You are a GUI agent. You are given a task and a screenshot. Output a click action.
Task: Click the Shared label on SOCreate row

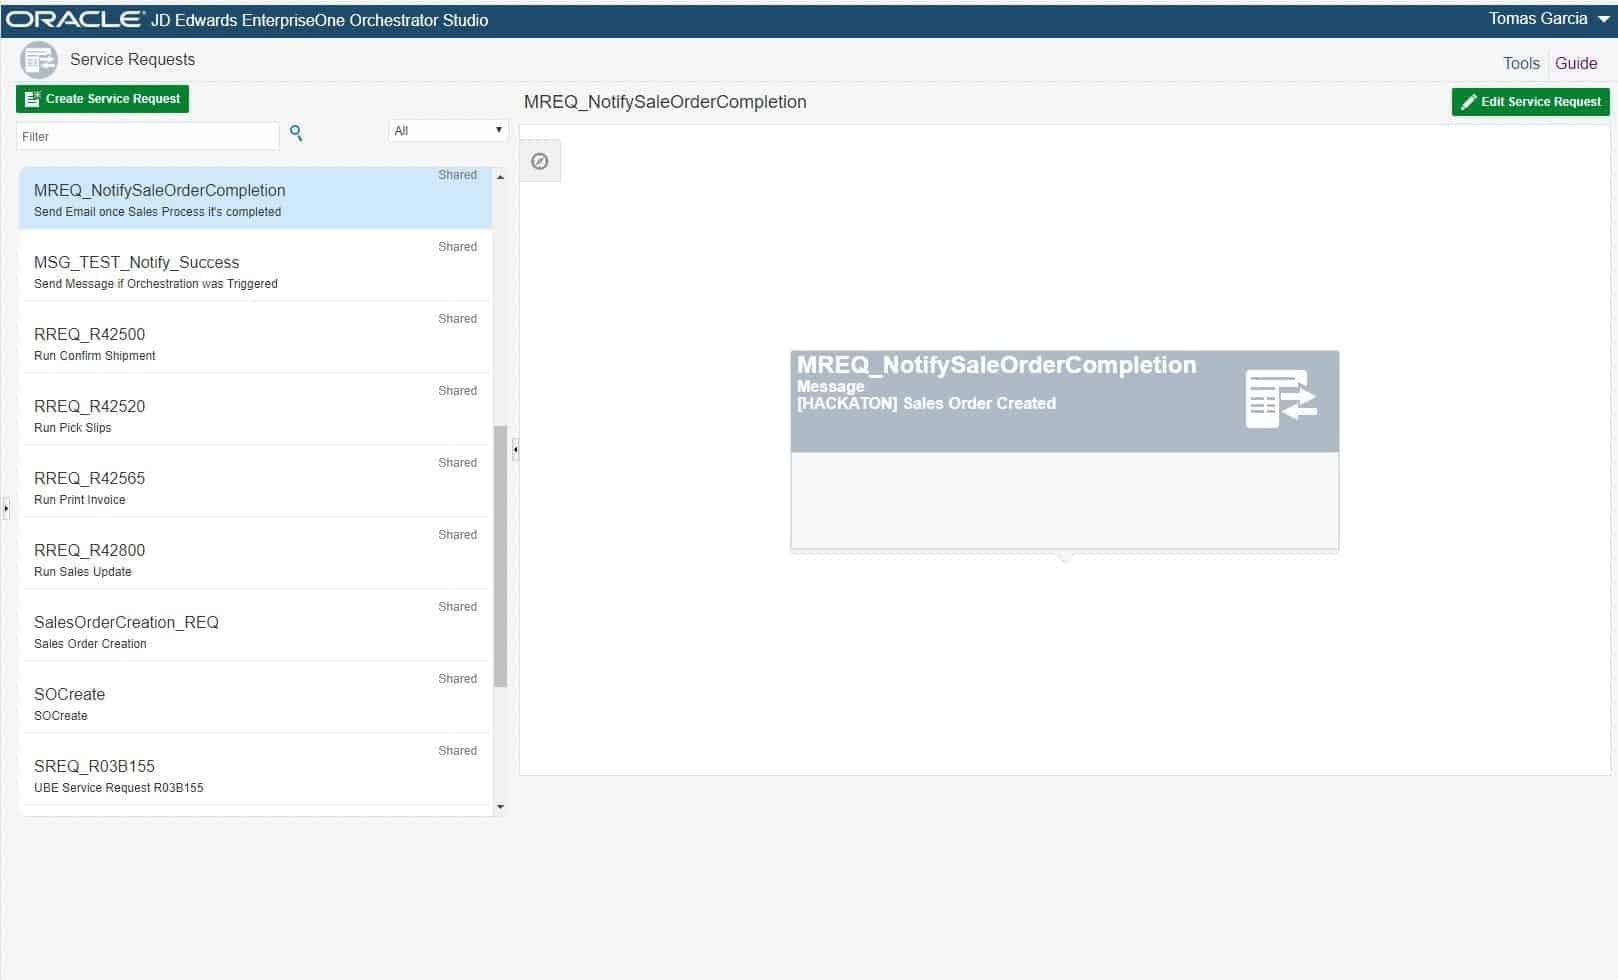[457, 679]
